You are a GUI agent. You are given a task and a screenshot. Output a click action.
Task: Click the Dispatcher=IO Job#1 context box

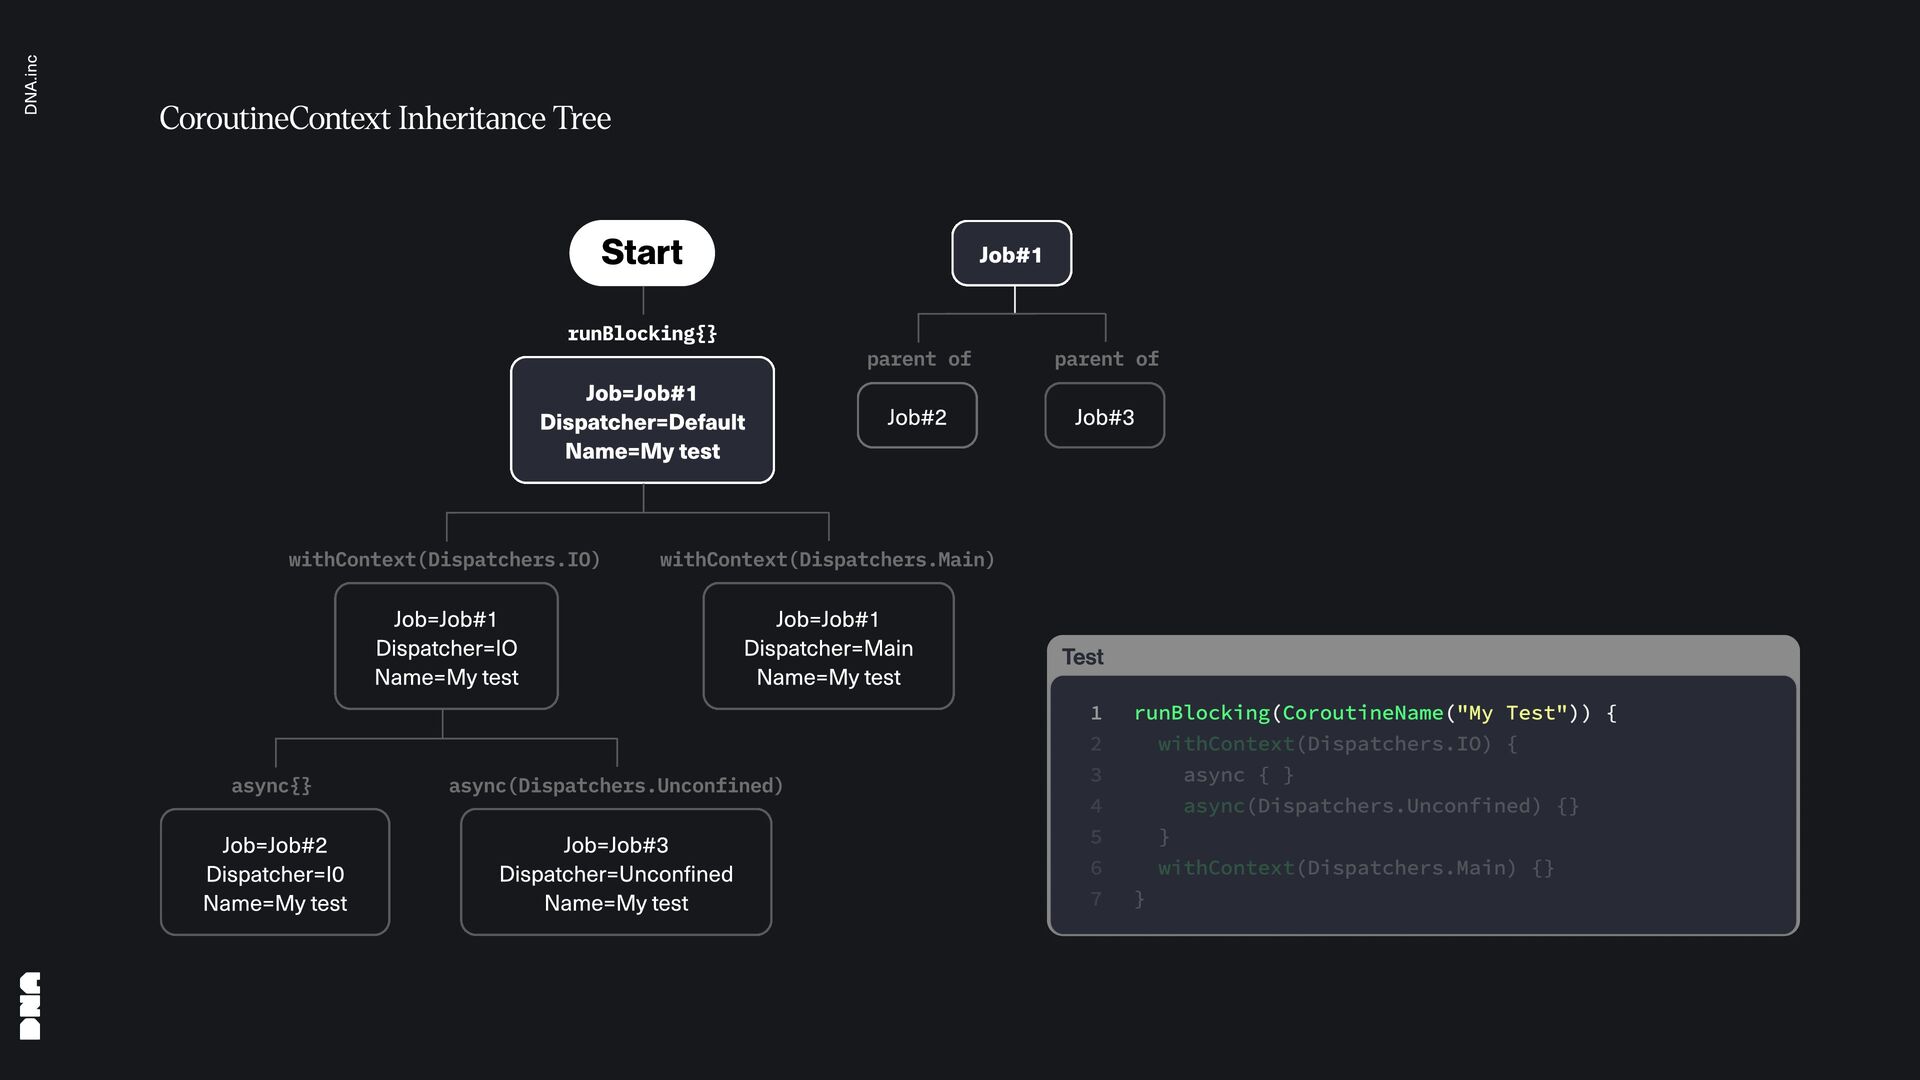coord(446,647)
